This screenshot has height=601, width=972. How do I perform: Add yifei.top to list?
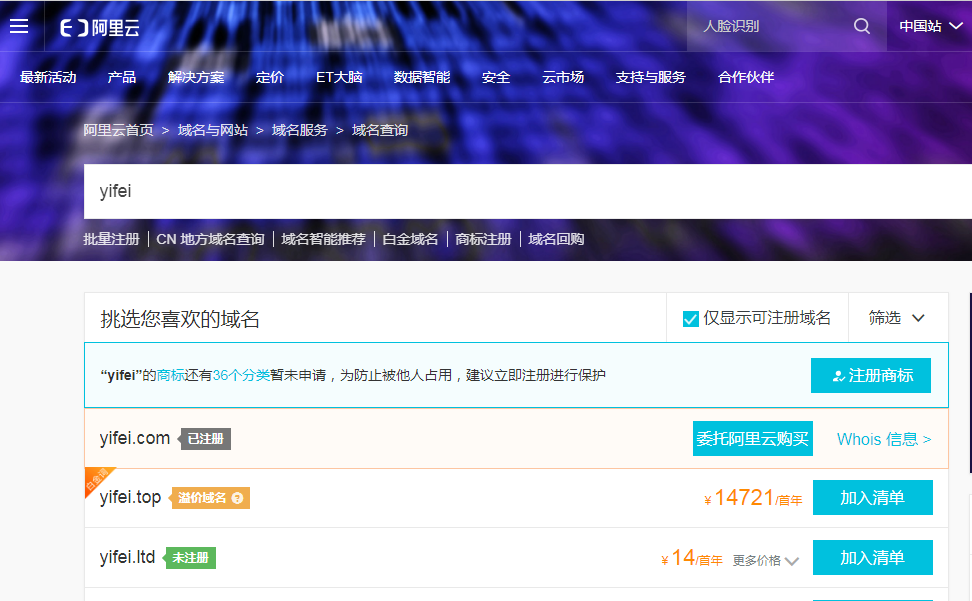point(872,498)
